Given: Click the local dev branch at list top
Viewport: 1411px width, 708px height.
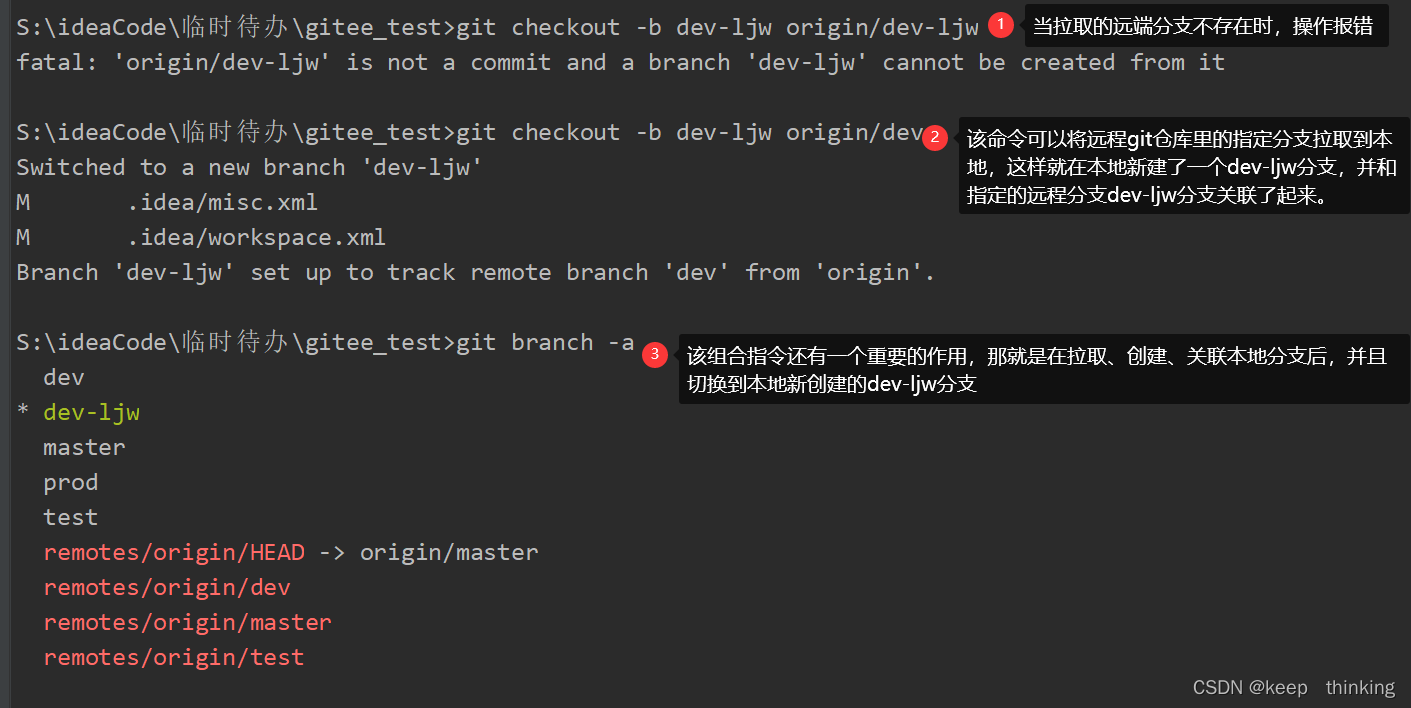Looking at the screenshot, I should 63,378.
